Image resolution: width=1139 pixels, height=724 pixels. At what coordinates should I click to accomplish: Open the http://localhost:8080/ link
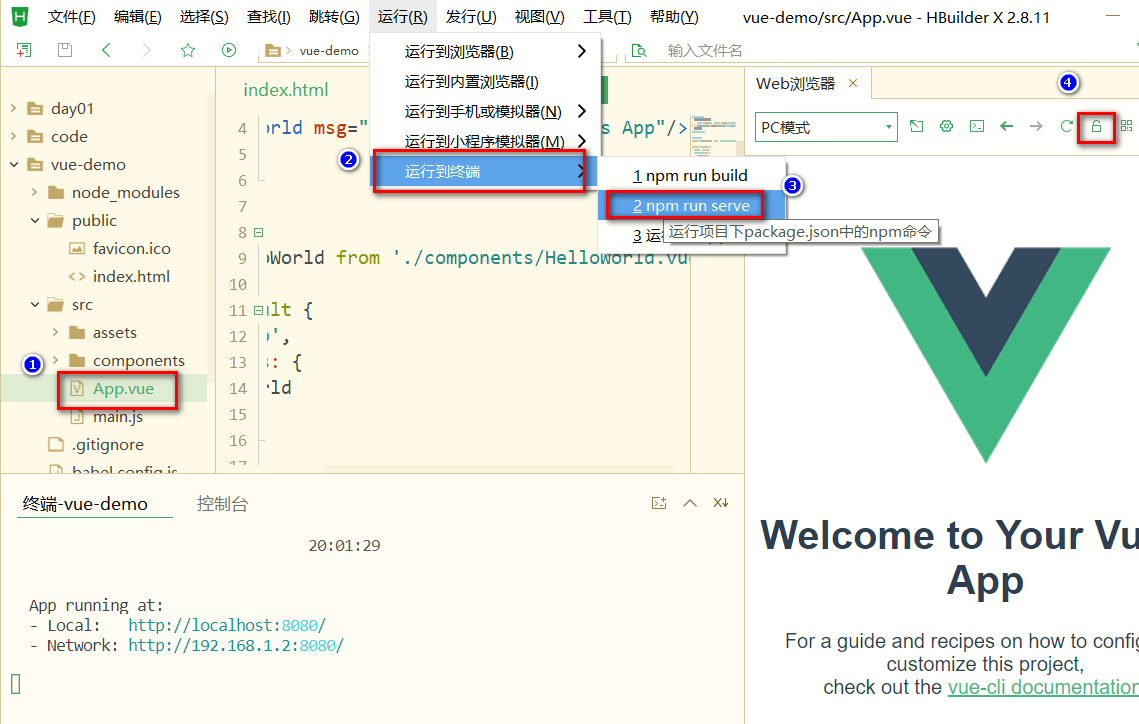pyautogui.click(x=227, y=625)
